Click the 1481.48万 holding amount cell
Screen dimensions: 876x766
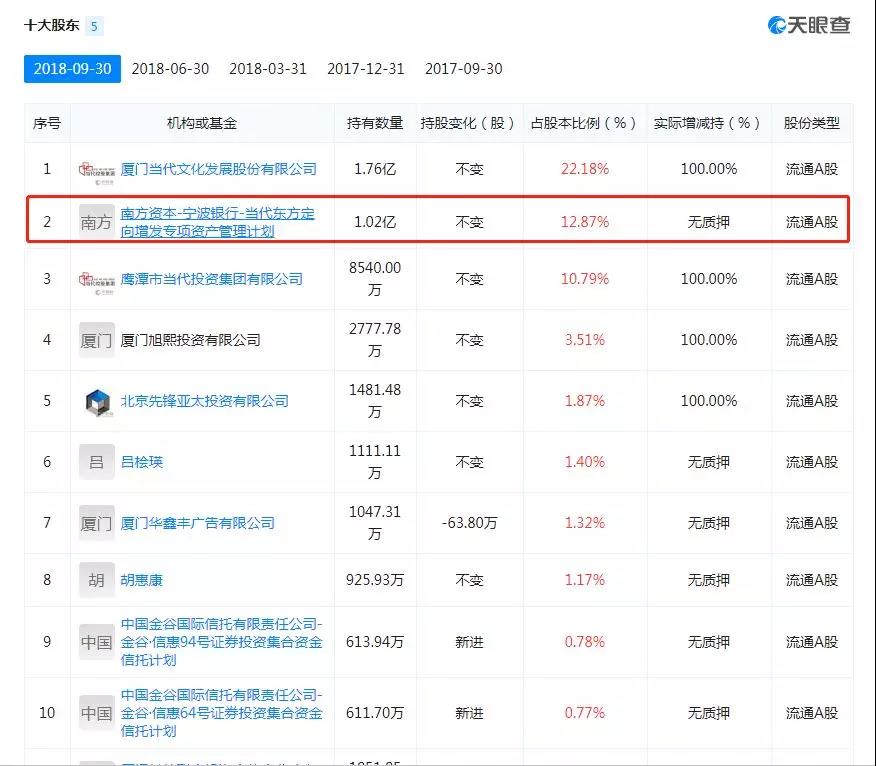click(375, 401)
